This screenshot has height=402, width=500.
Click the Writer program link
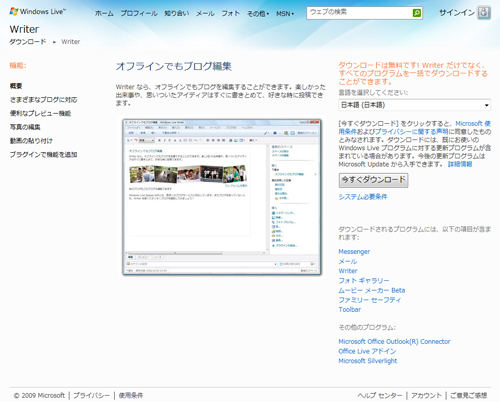pyautogui.click(x=348, y=271)
